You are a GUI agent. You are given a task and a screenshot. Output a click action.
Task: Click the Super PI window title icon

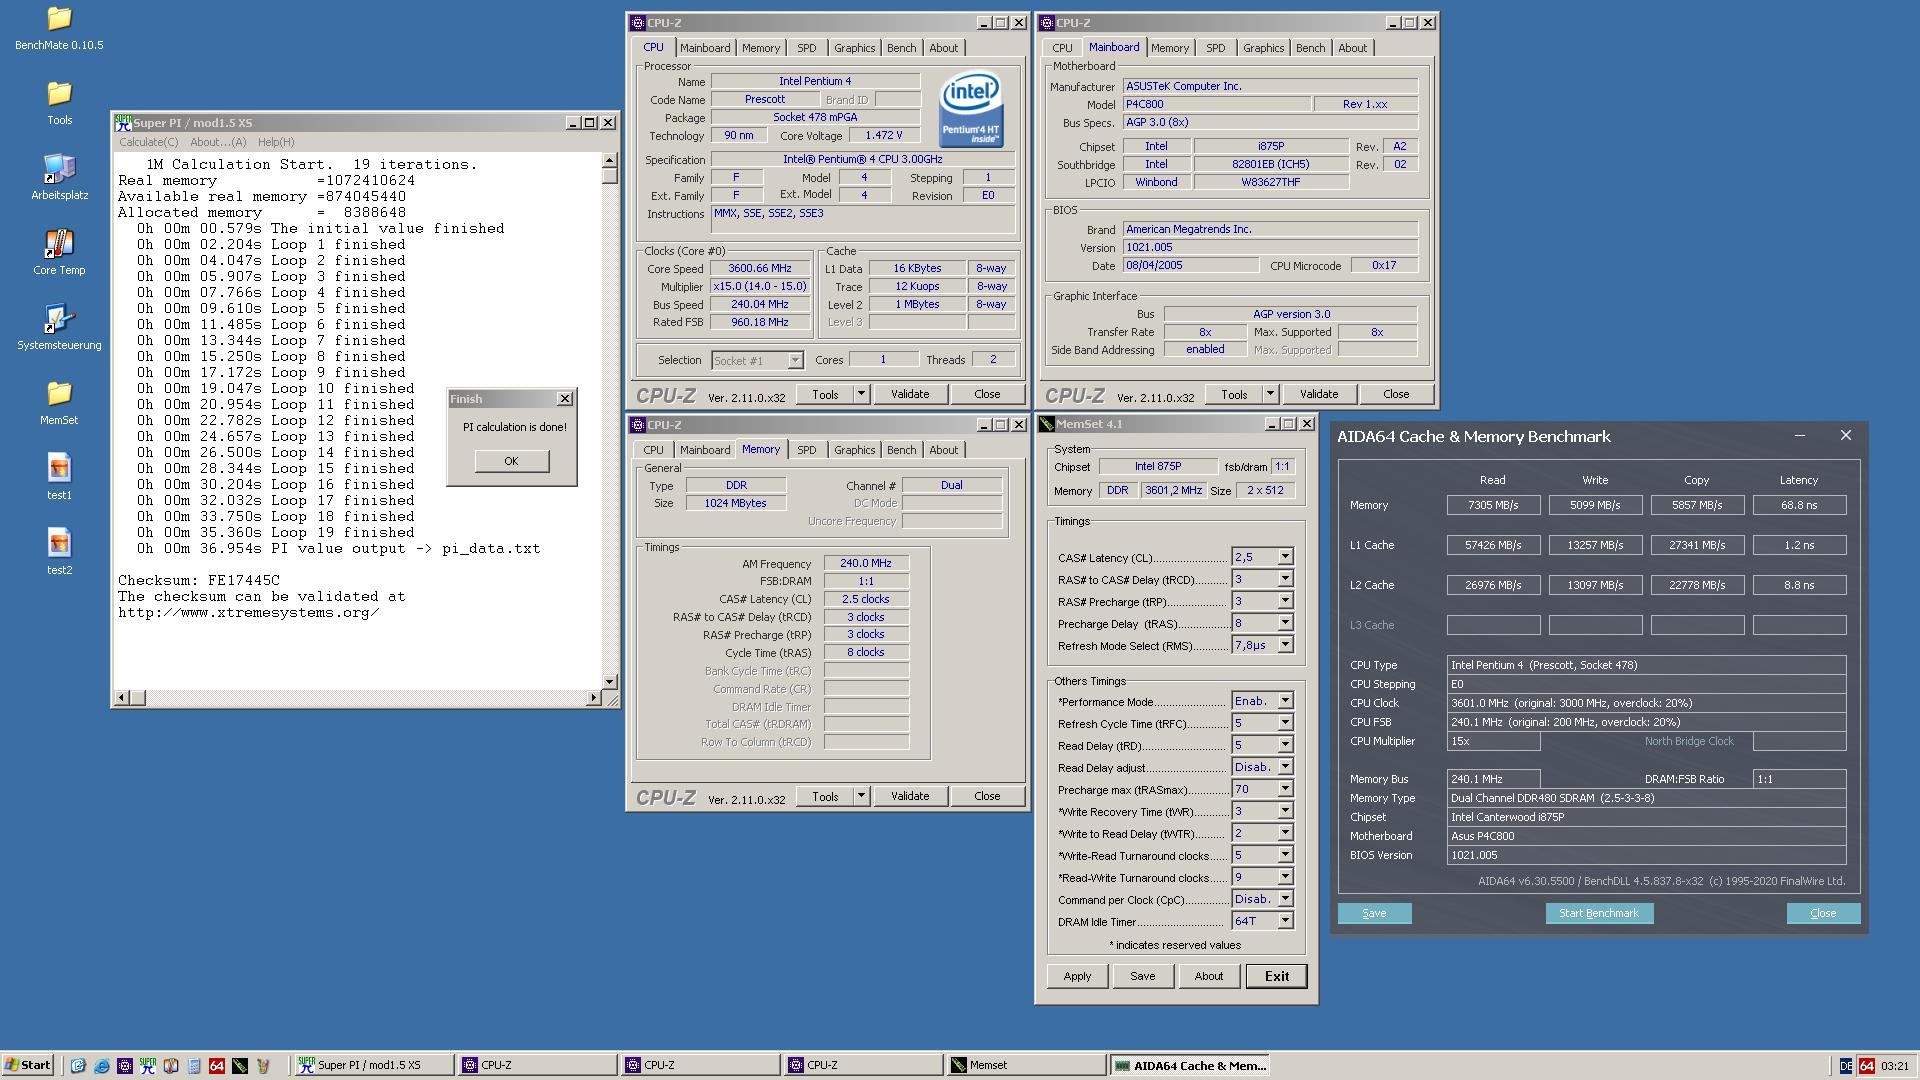click(x=123, y=123)
